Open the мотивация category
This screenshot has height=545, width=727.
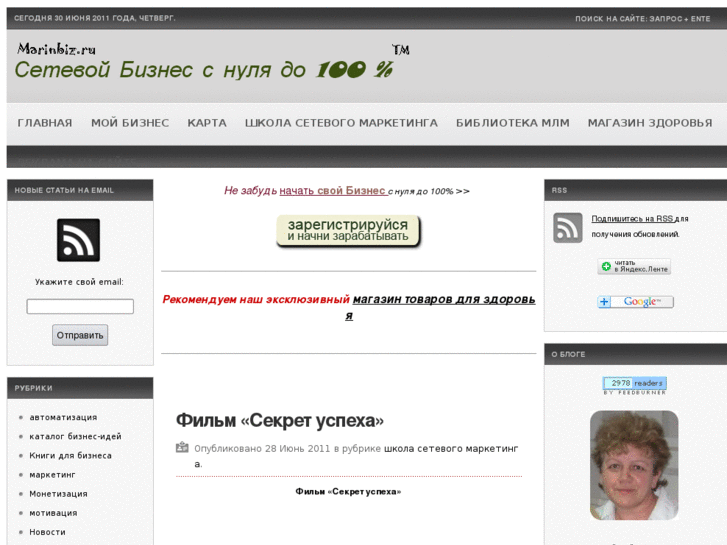[53, 513]
